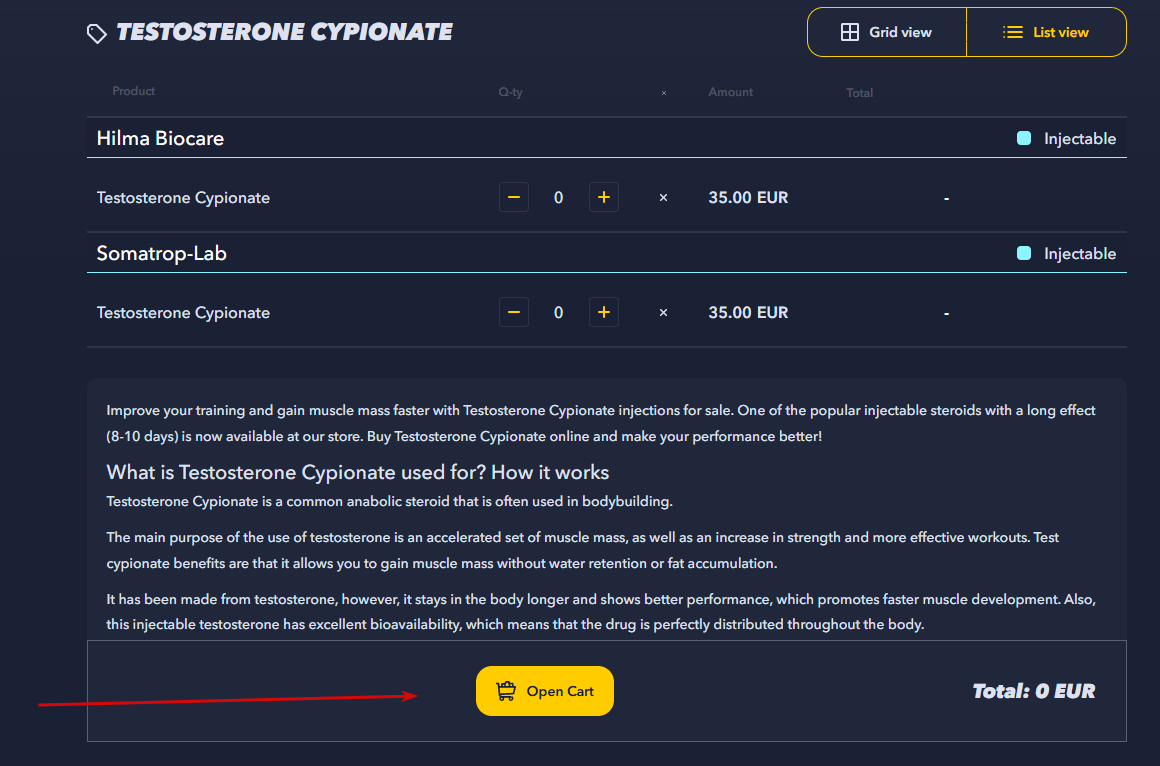Image resolution: width=1160 pixels, height=766 pixels.
Task: Switch to Grid view
Action: point(887,32)
